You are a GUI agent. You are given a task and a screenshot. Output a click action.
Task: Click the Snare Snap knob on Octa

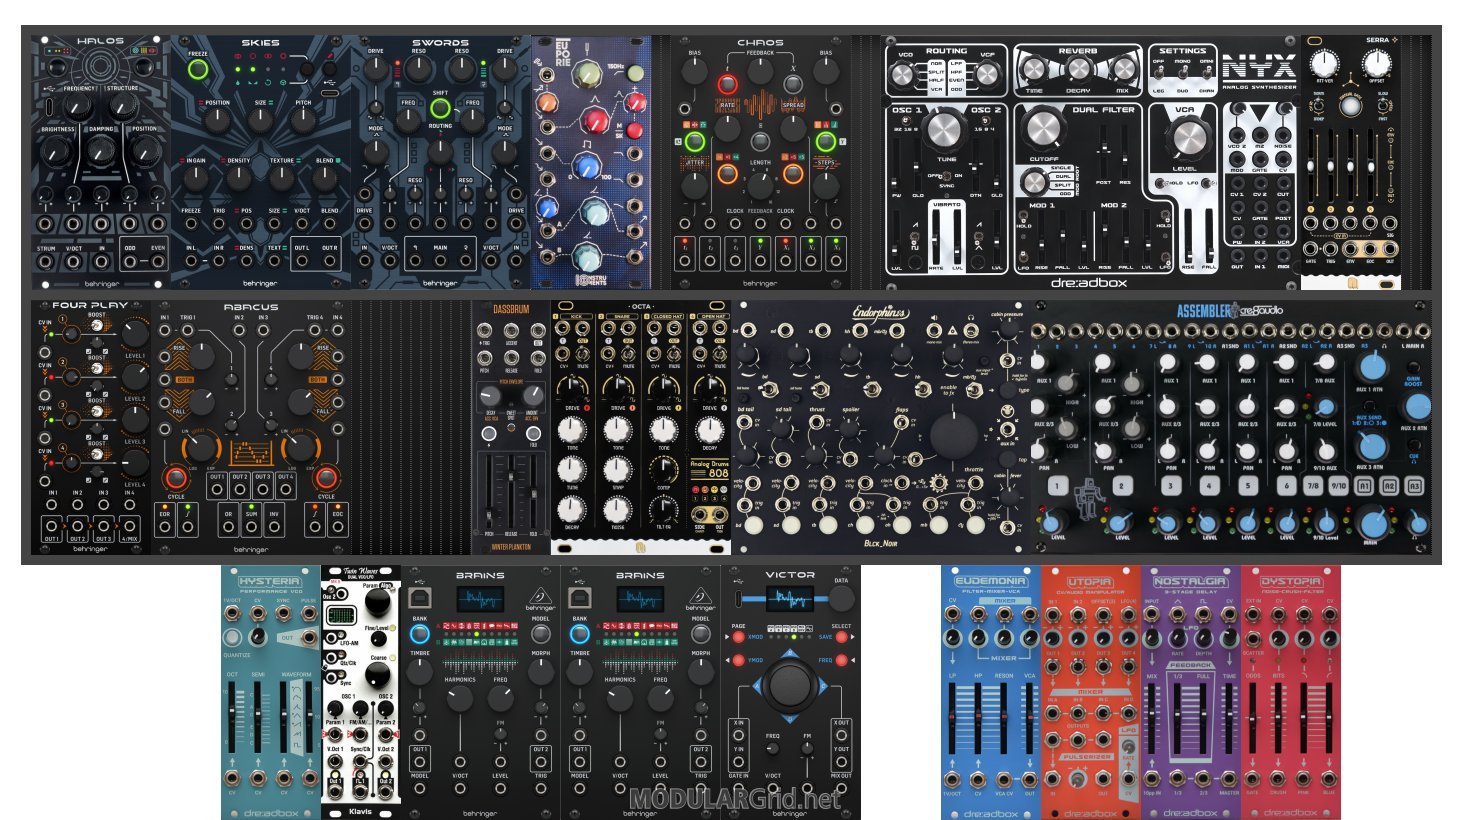tap(617, 469)
